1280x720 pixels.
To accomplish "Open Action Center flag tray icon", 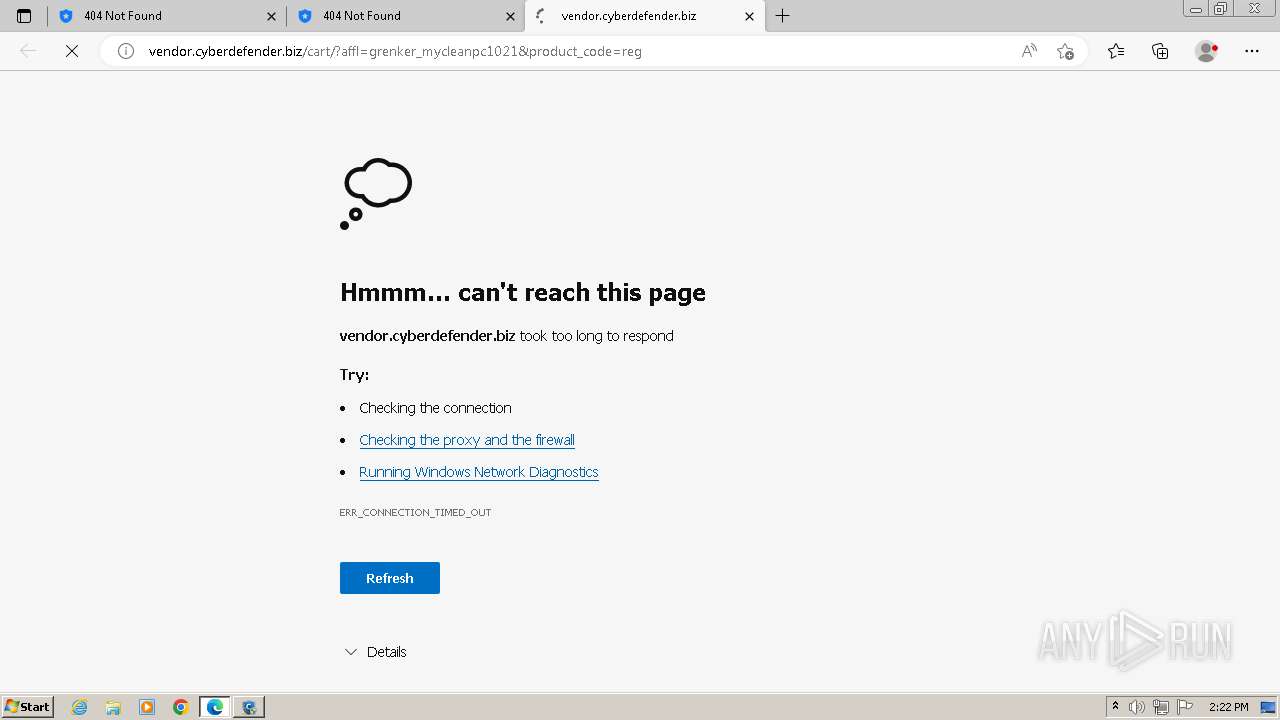I will point(1185,707).
